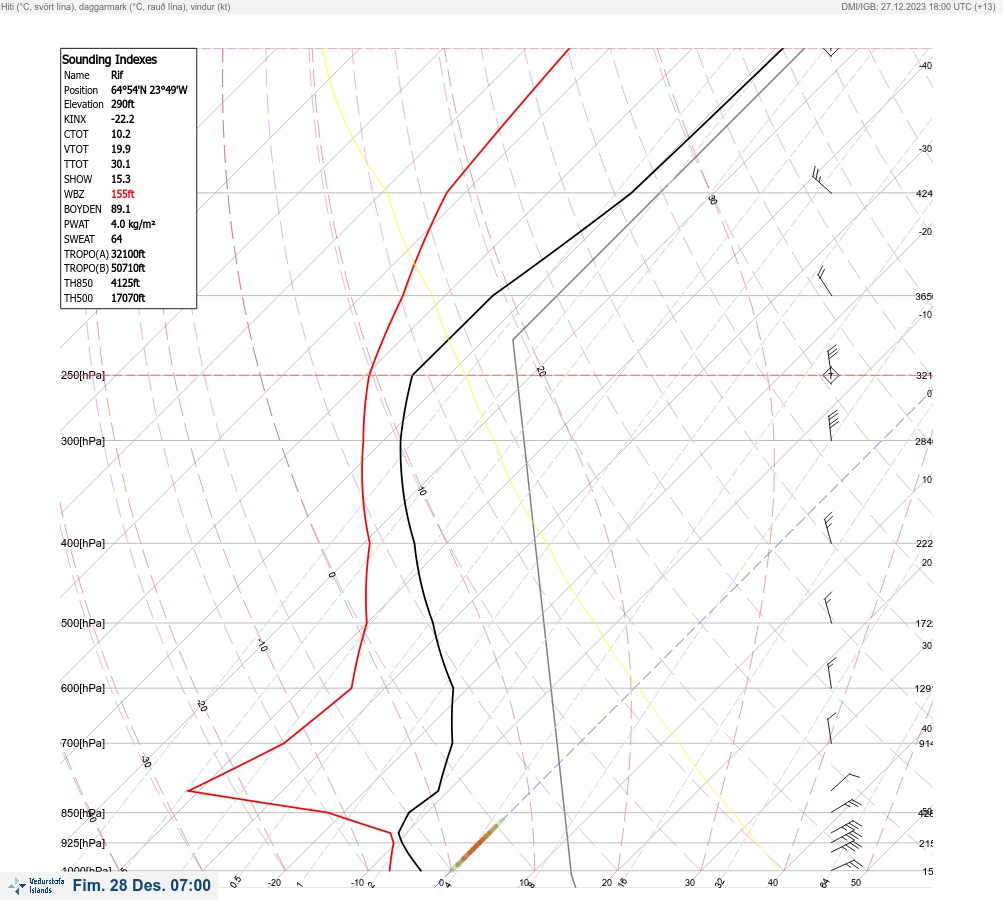Click the DMI/IGB 27.12.2023 18:00 UTC header
The height and width of the screenshot is (900, 1003).
(x=918, y=6)
